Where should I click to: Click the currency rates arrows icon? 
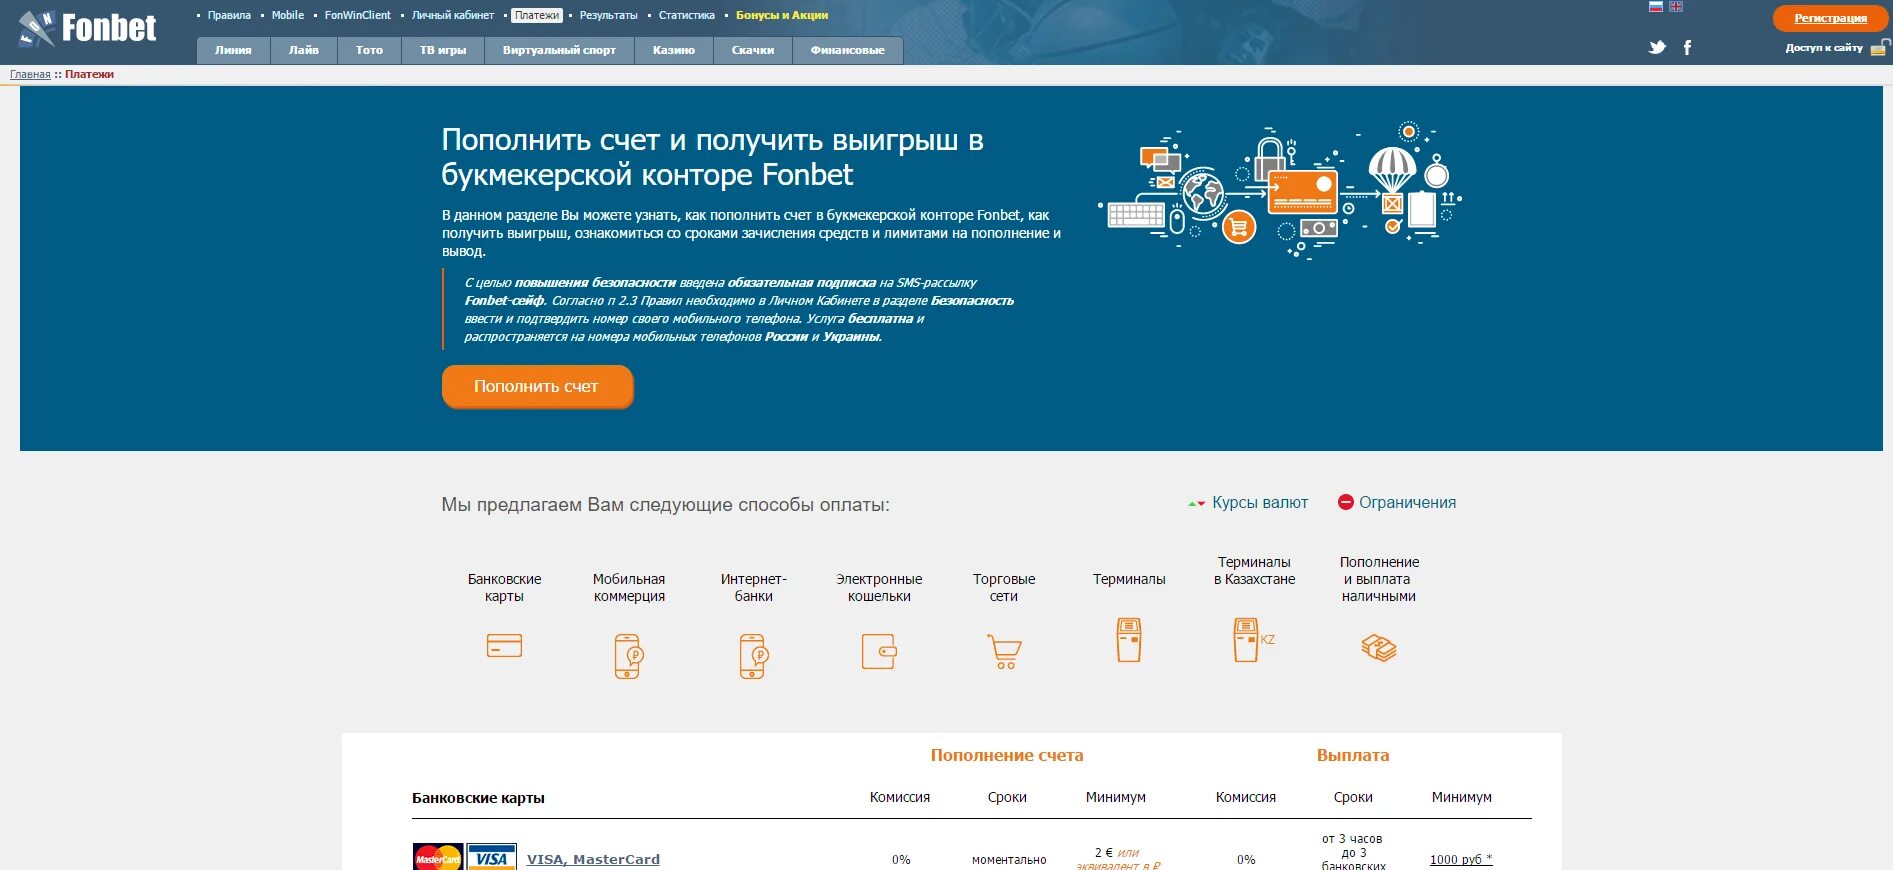1196,503
